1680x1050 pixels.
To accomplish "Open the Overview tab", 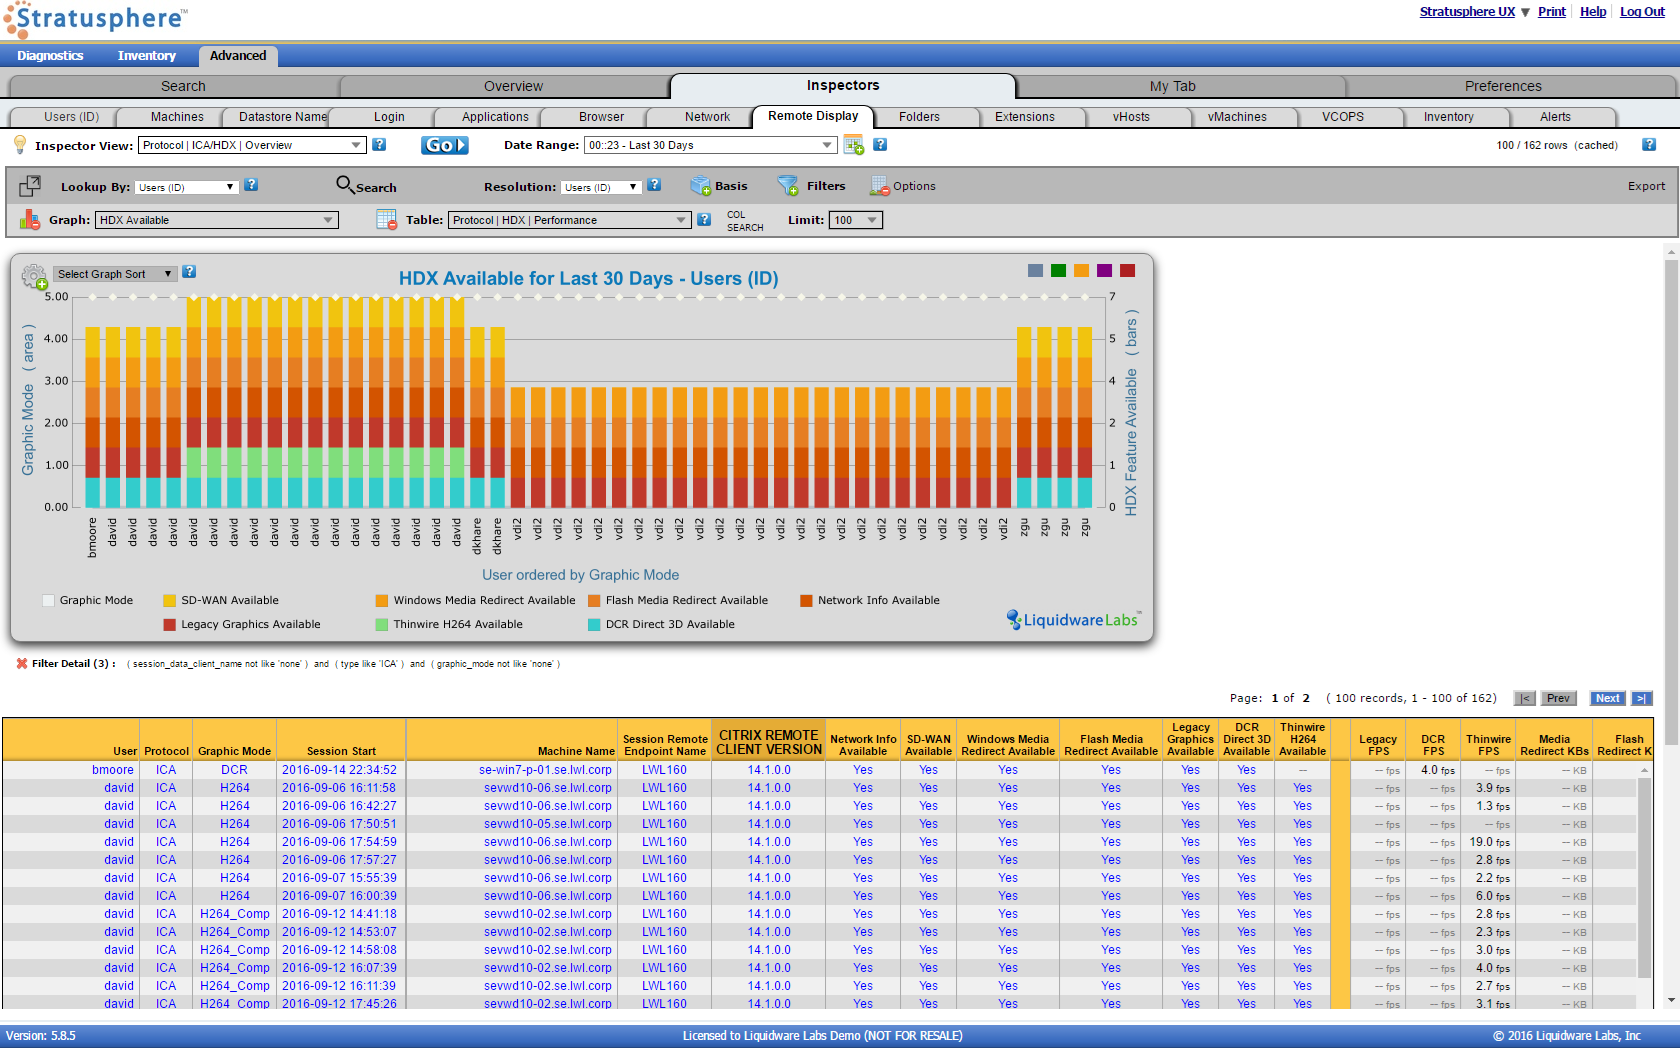I will click(x=513, y=87).
